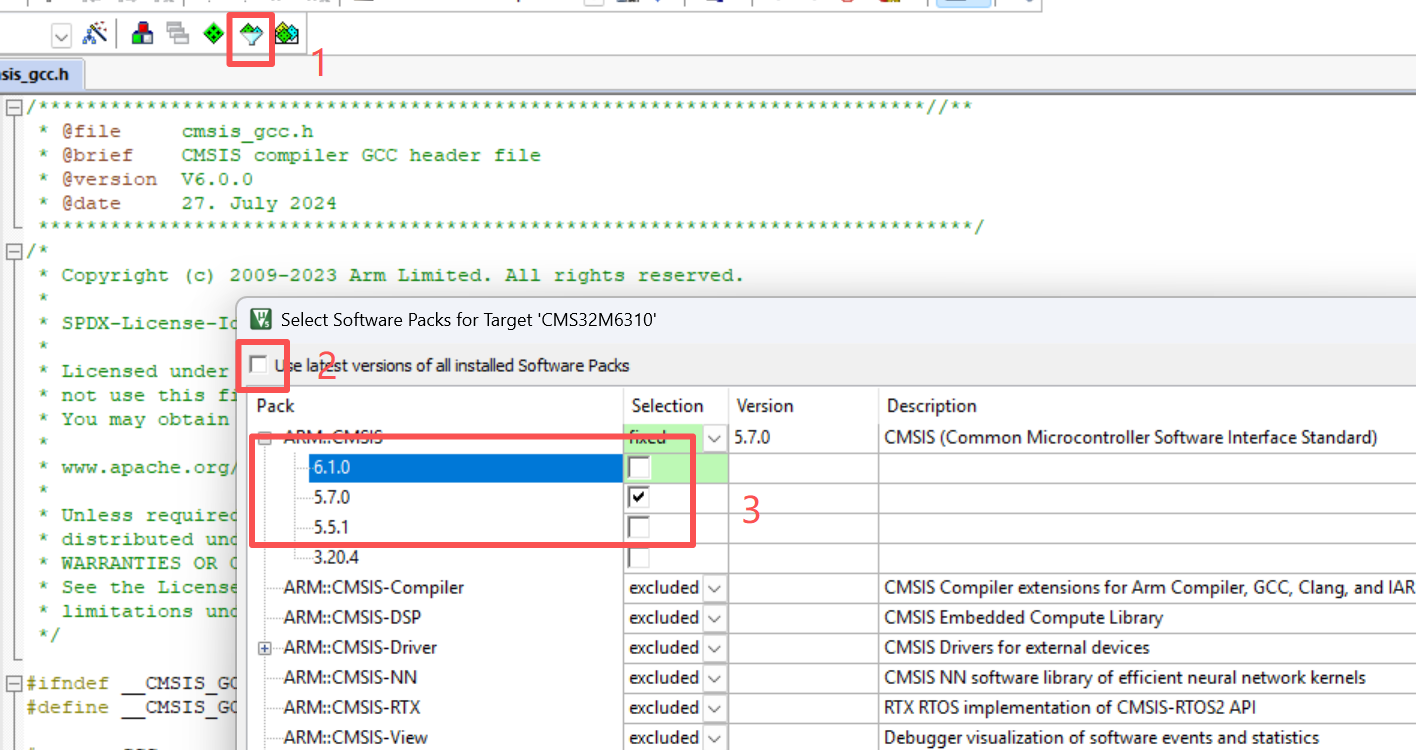Click the boxed dropdown icon in build toolbar
Image resolution: width=1416 pixels, height=750 pixels.
tap(61, 35)
